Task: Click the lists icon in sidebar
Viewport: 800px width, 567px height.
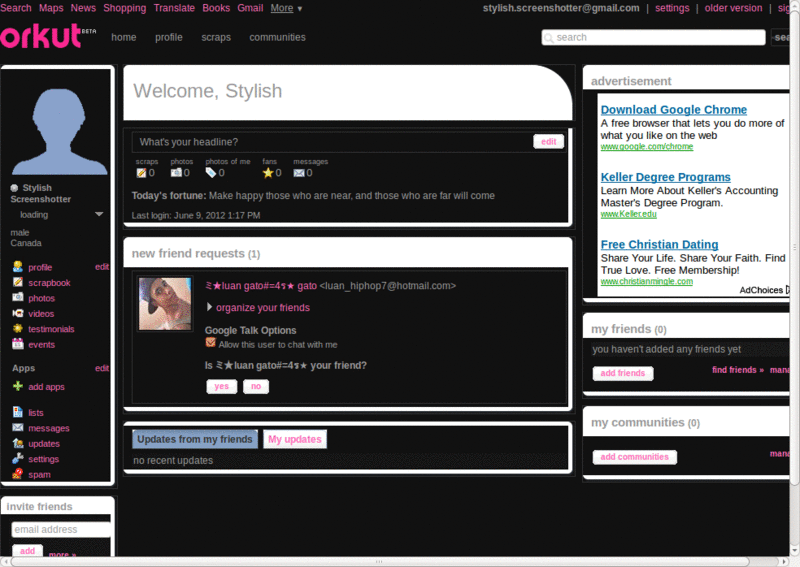Action: pyautogui.click(x=18, y=411)
